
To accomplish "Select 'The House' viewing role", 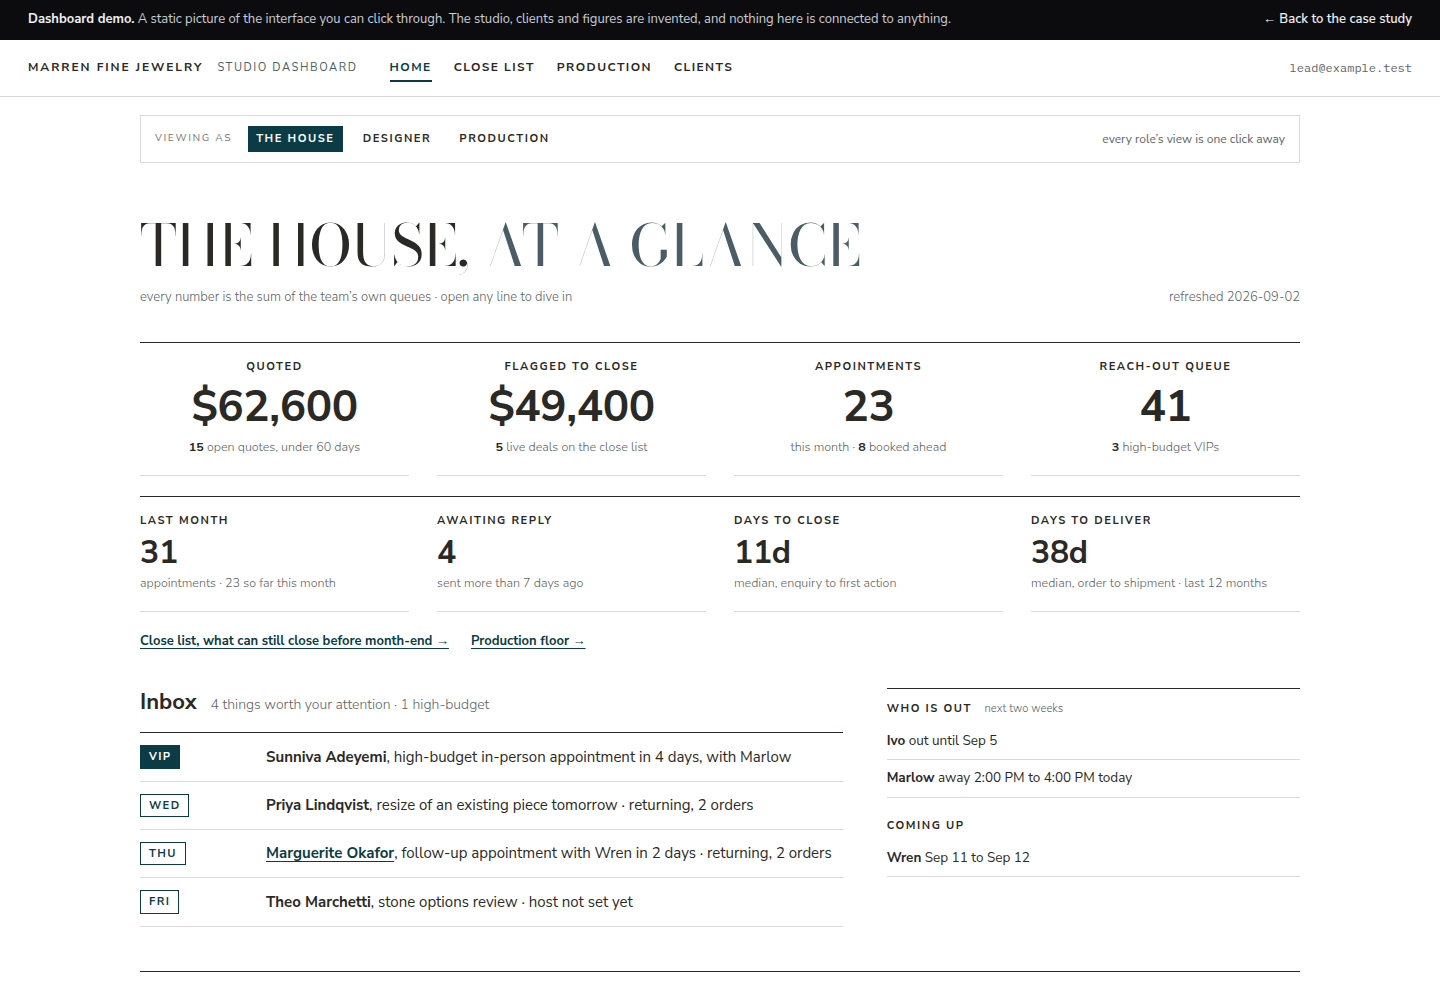I will (295, 138).
